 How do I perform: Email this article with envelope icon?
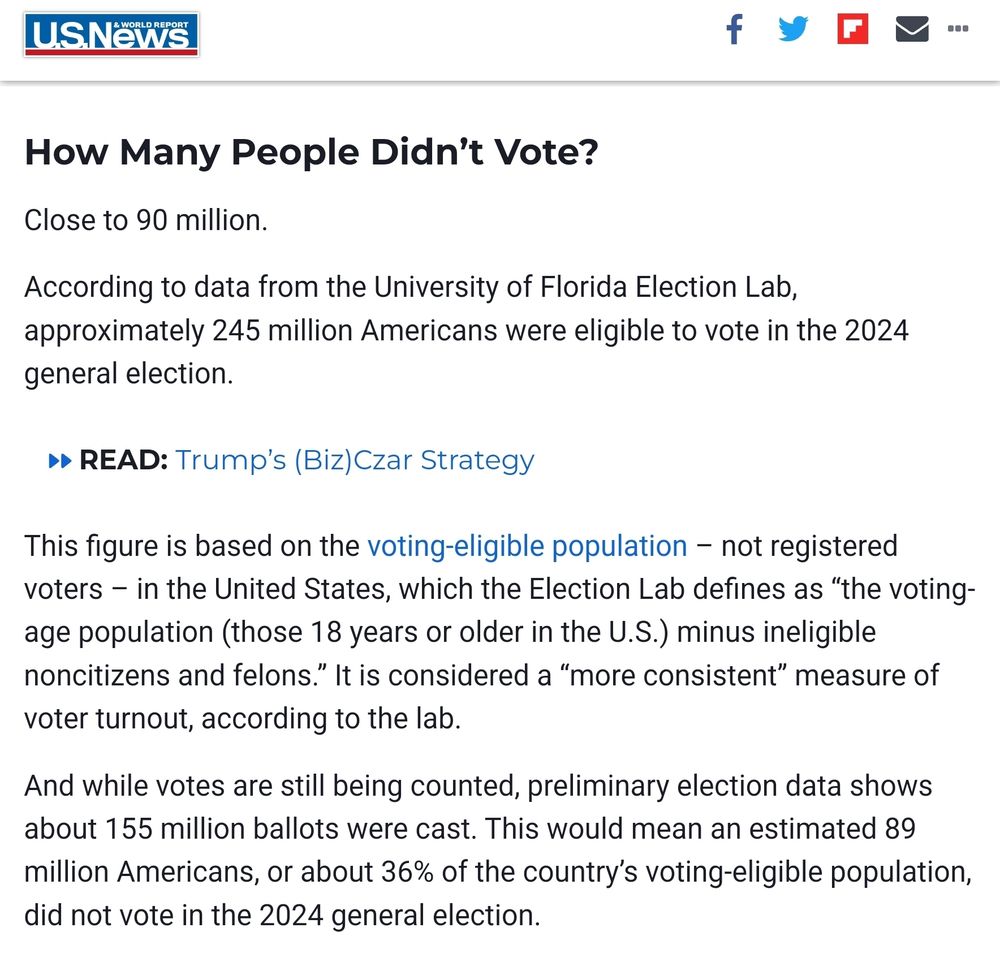[912, 29]
